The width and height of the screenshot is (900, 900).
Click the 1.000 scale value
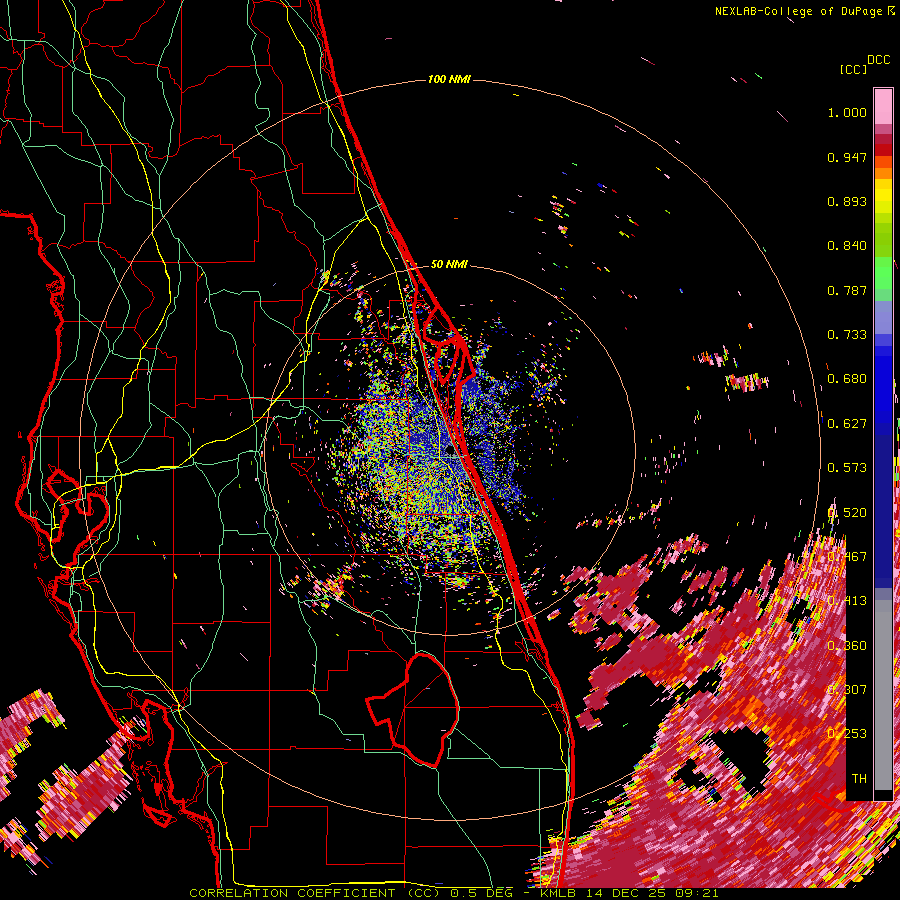point(847,112)
